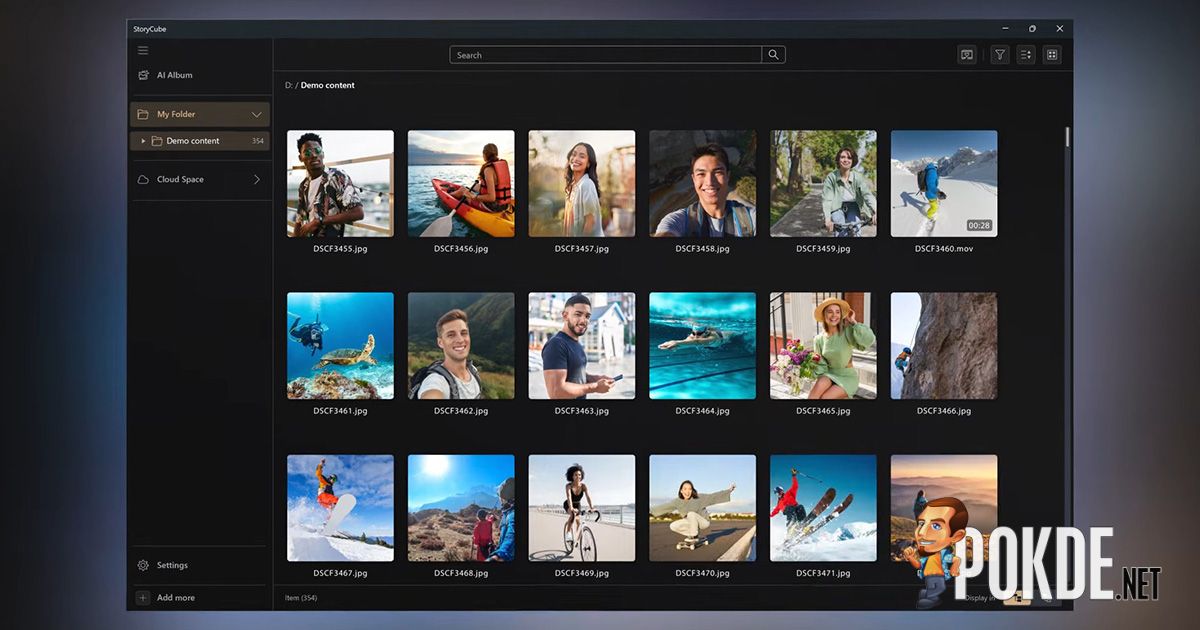
Task: Open thumbnail DSCF3462.jpg
Action: click(x=461, y=346)
